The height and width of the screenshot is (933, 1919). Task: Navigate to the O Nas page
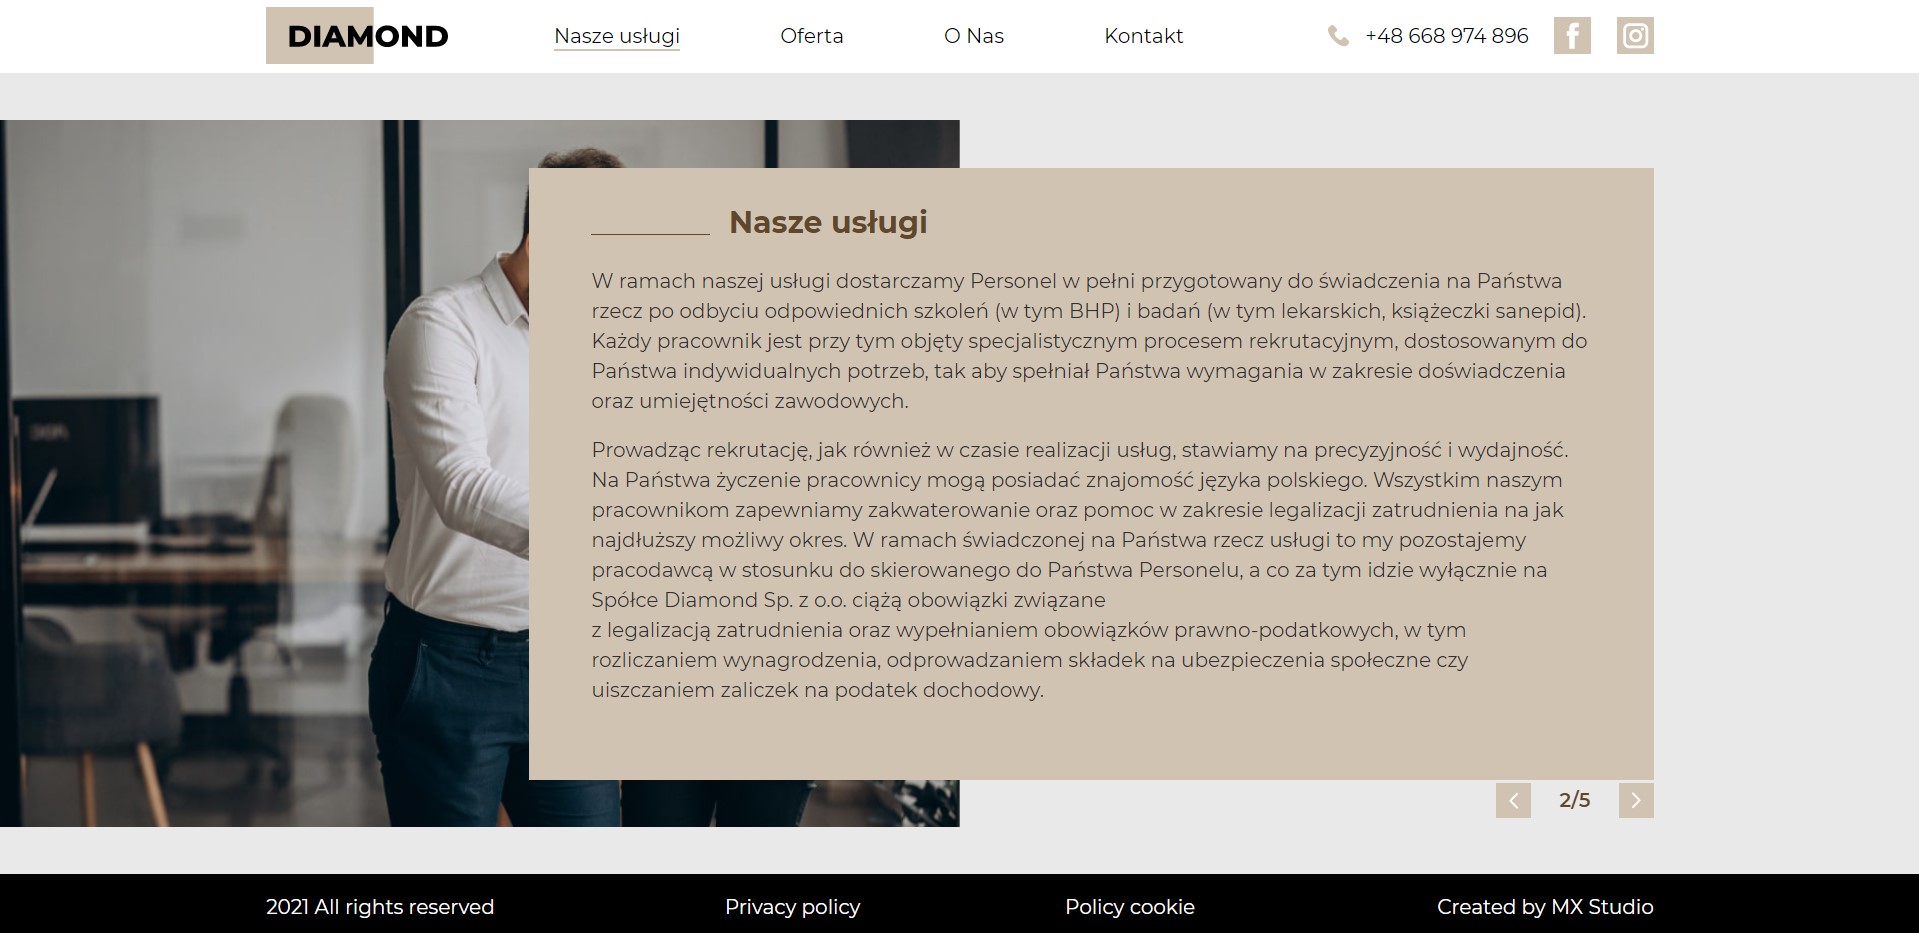coord(973,36)
